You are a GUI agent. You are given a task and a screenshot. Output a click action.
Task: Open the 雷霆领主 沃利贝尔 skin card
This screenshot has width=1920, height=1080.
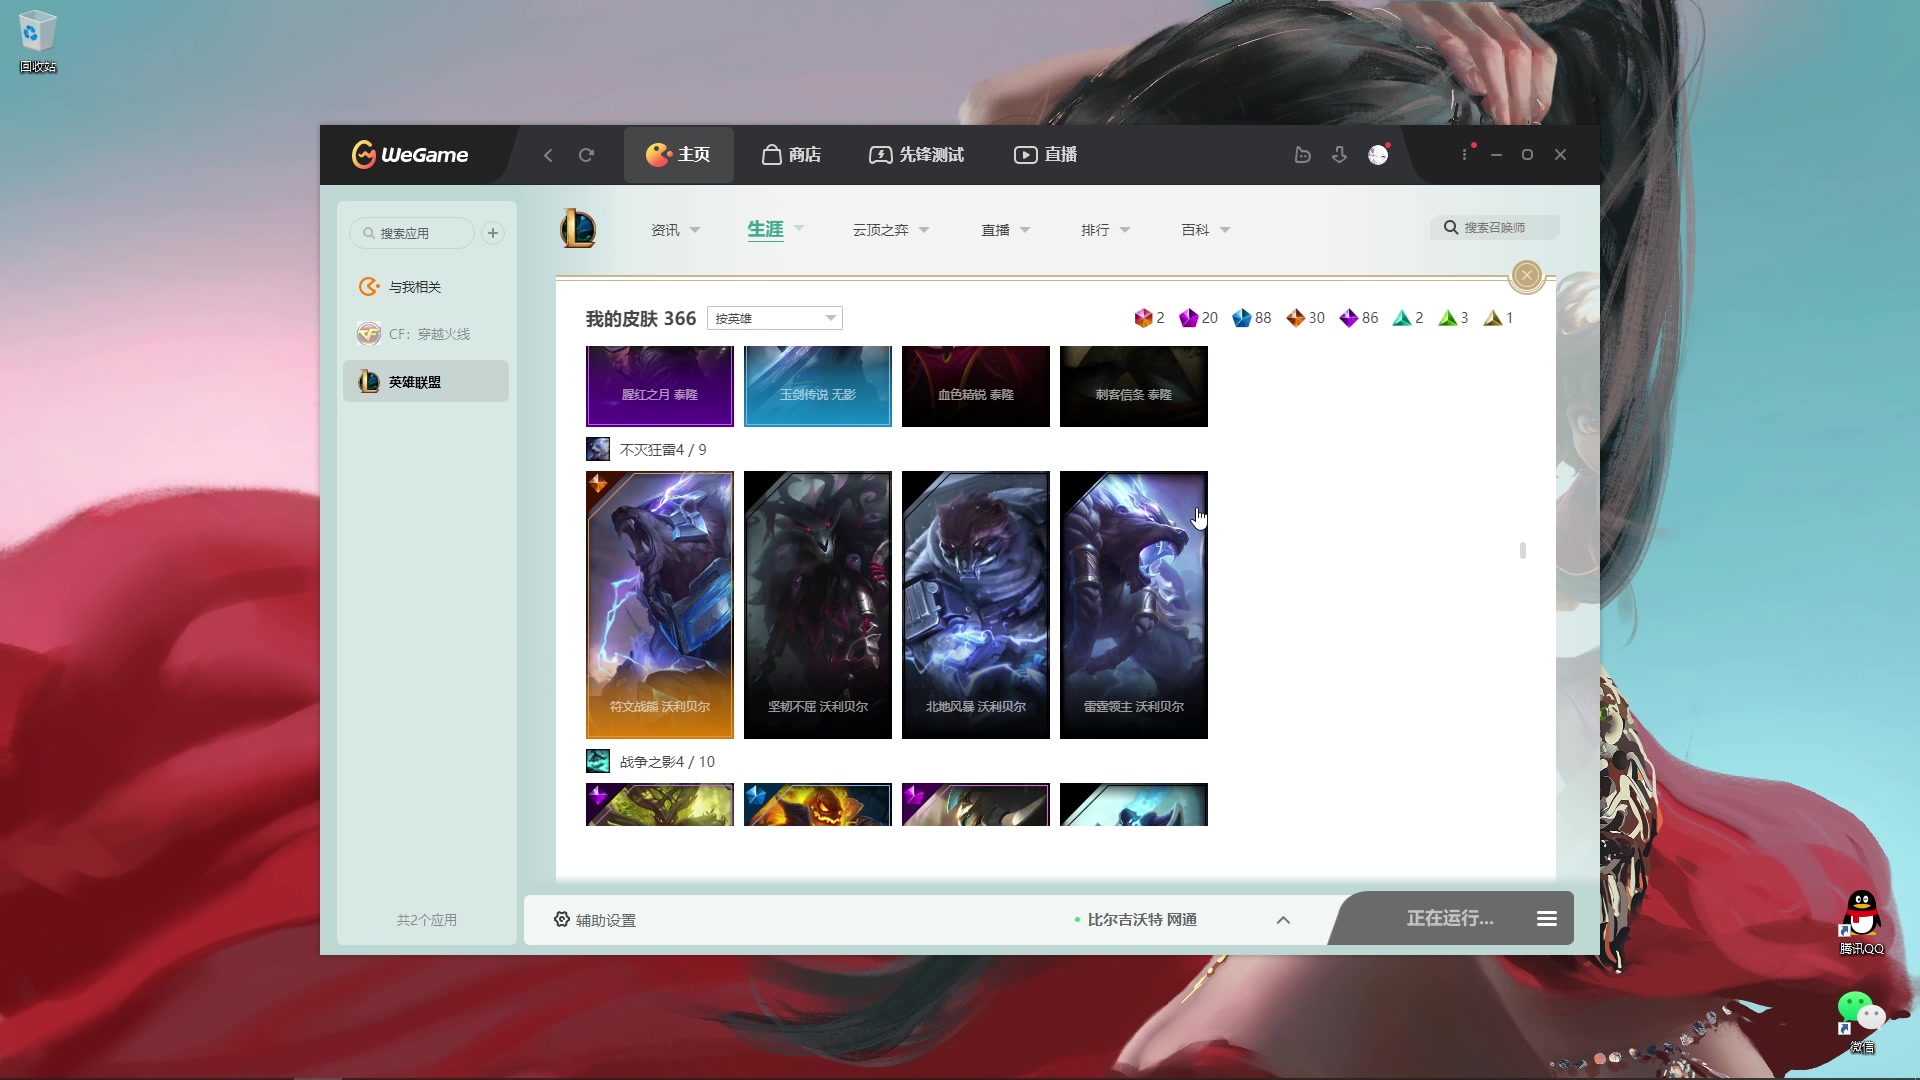coord(1134,605)
